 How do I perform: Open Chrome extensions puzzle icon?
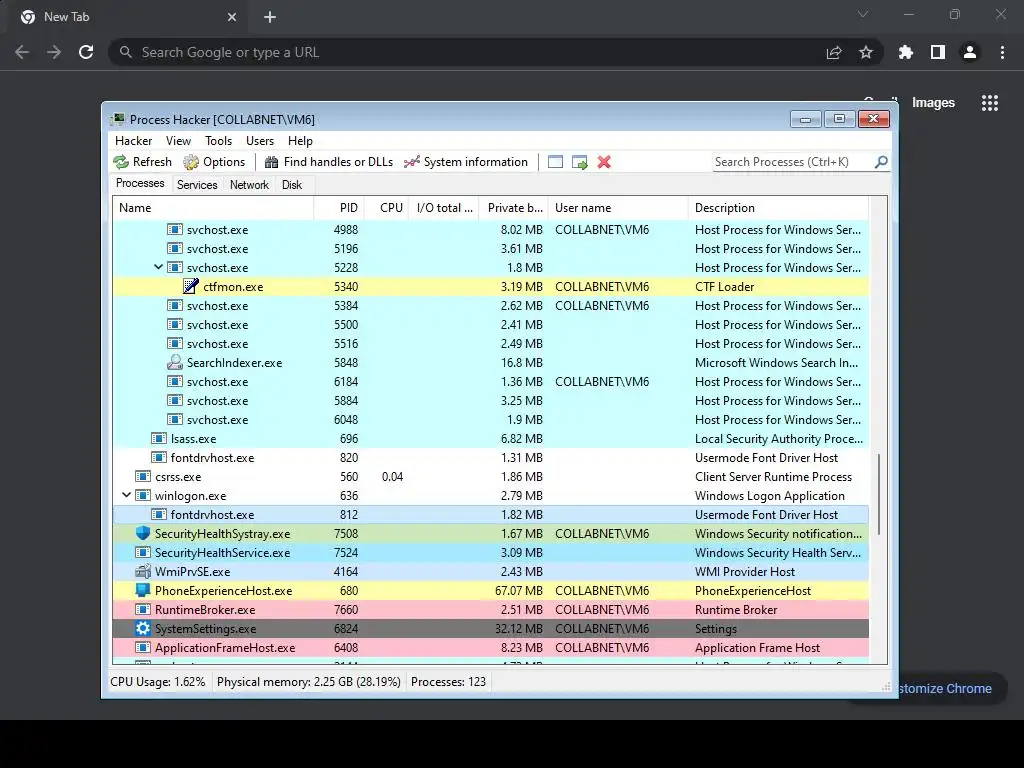[906, 52]
